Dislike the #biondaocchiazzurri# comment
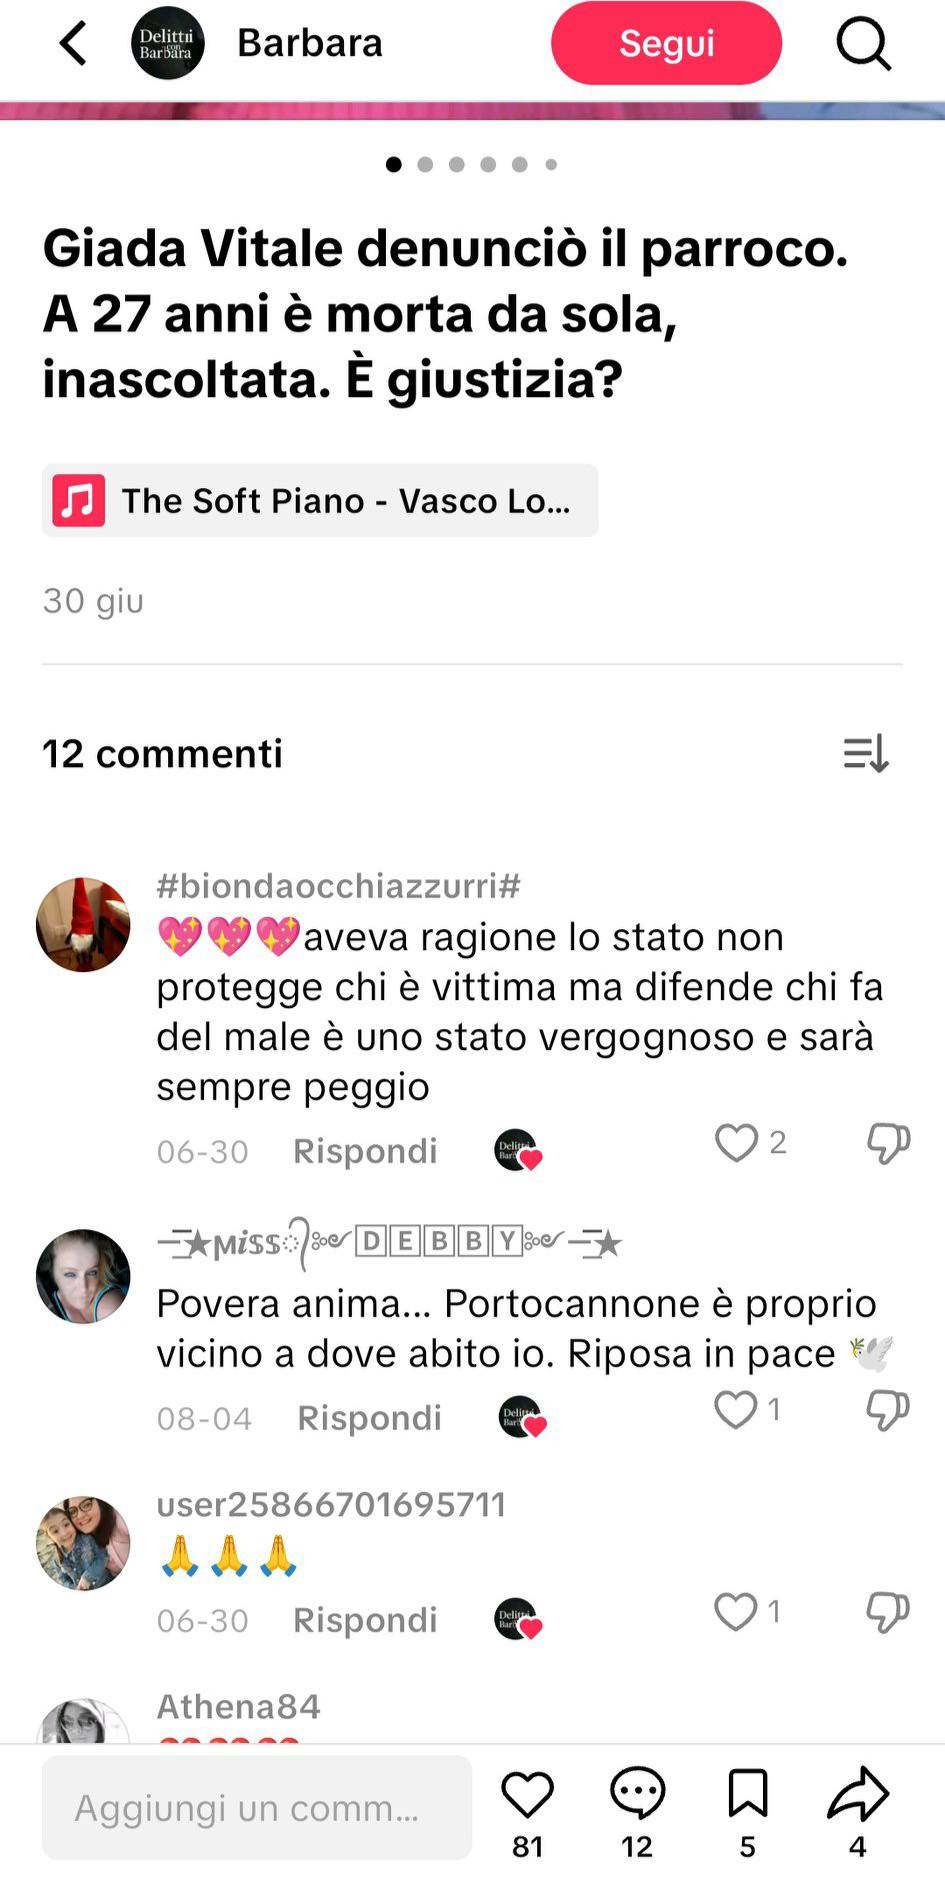Image resolution: width=945 pixels, height=1900 pixels. click(888, 1143)
